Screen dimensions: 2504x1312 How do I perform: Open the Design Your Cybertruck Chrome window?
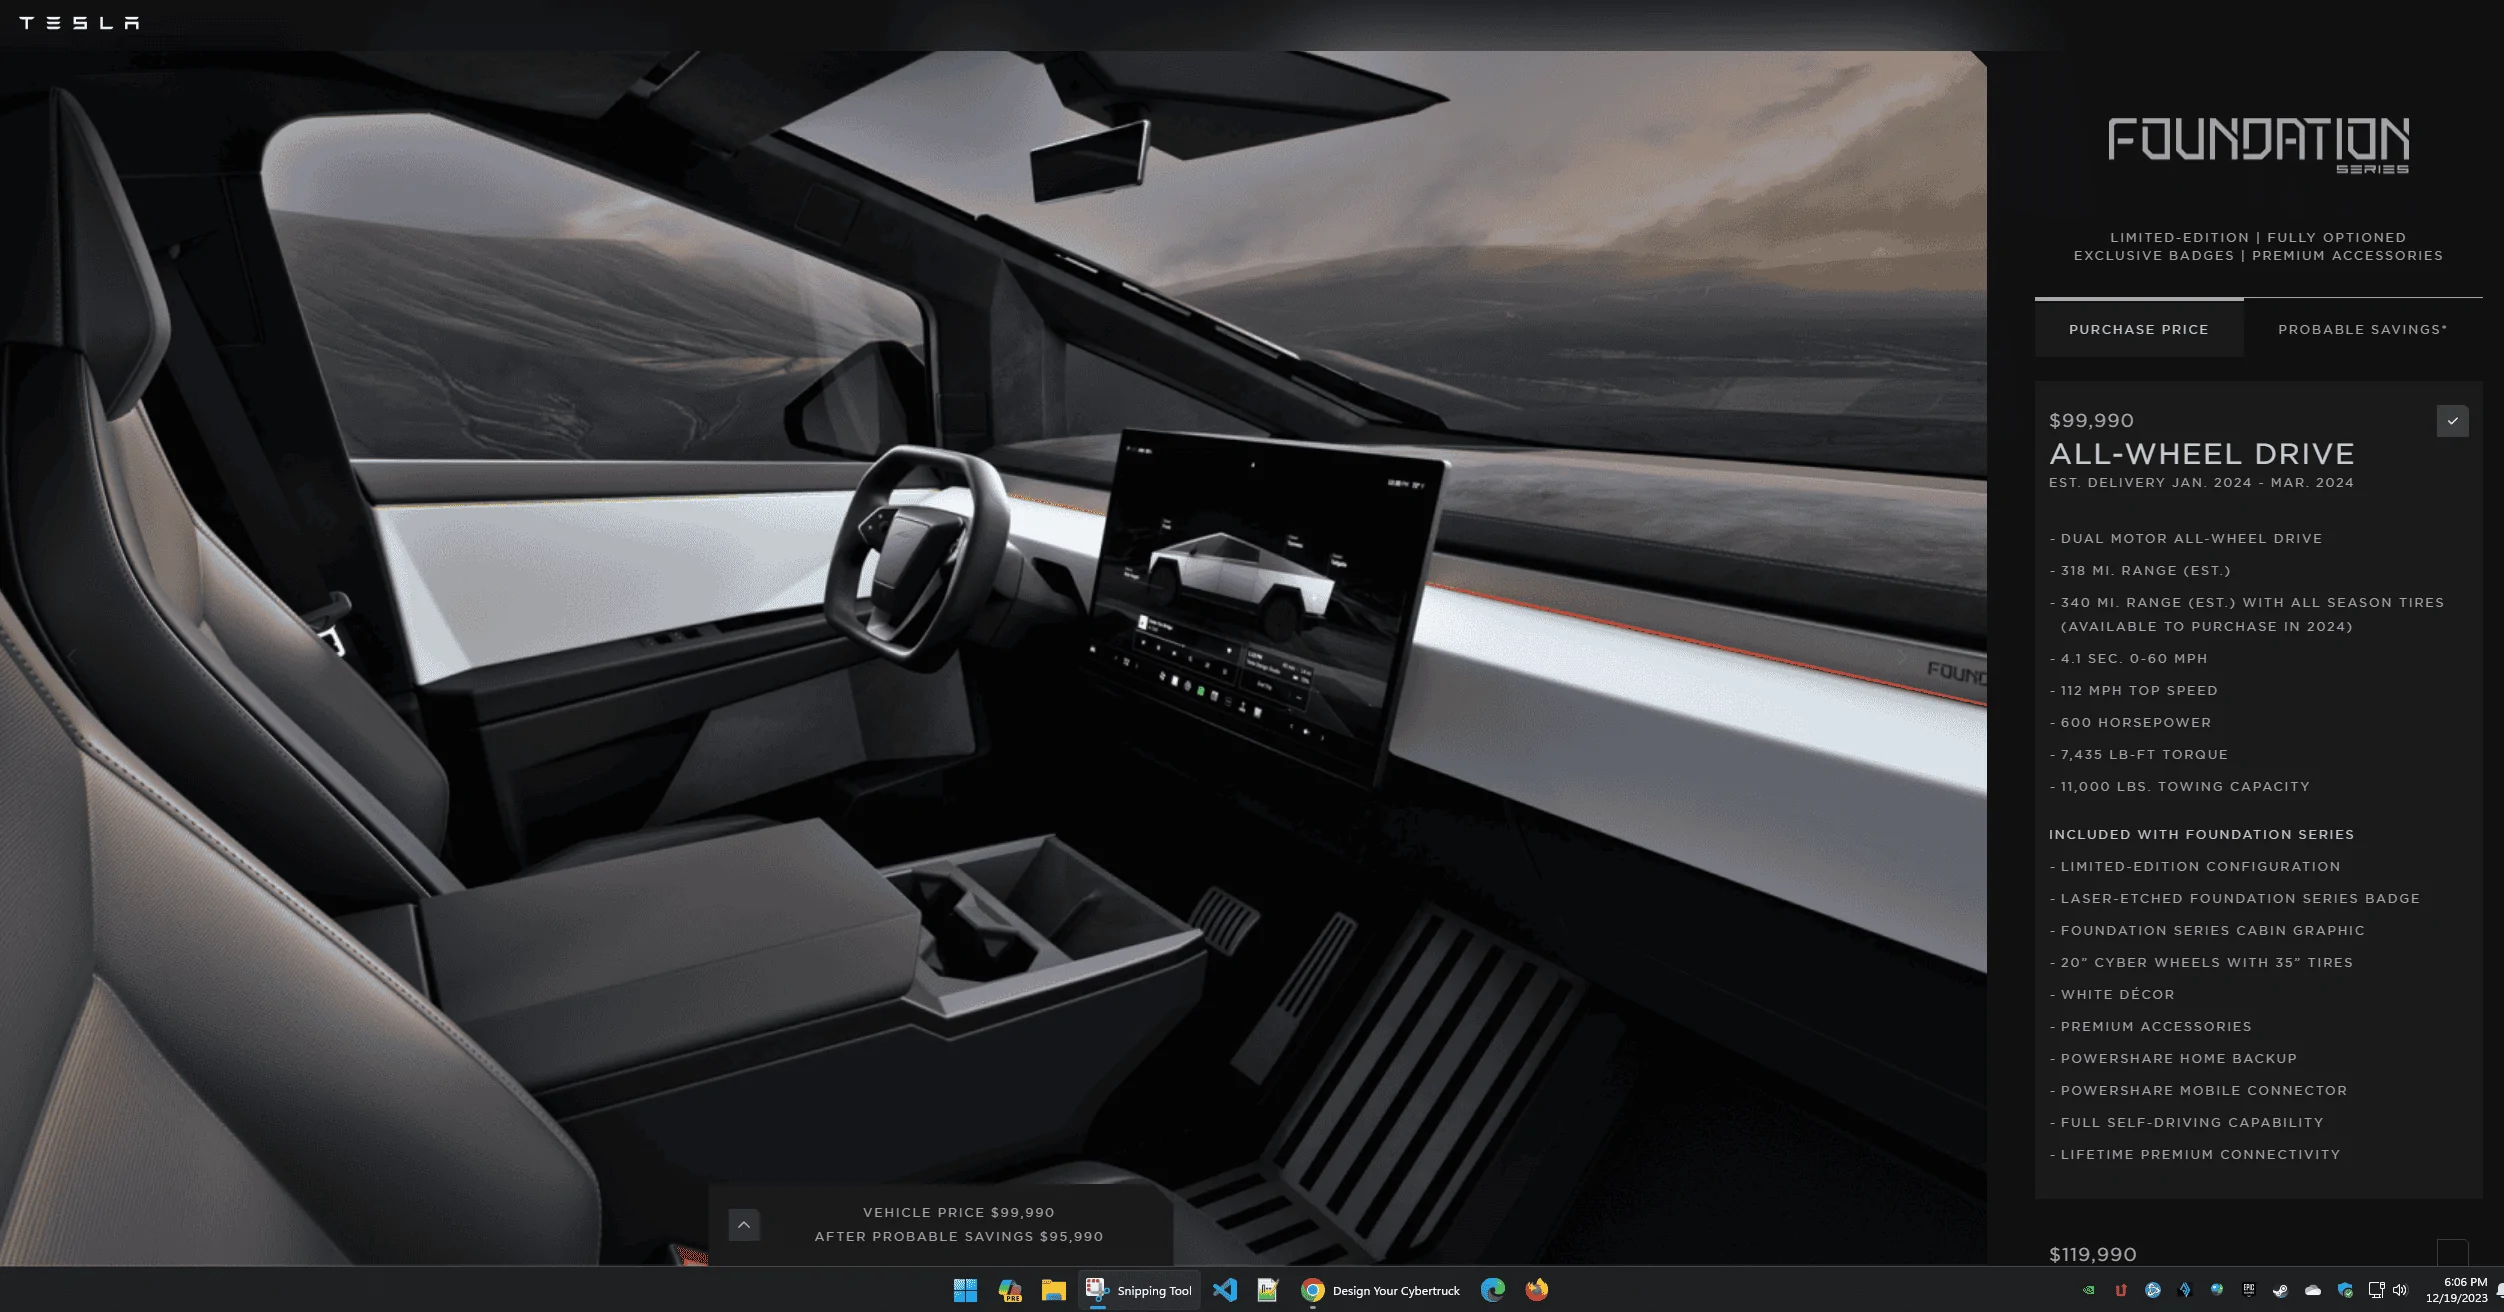1382,1290
